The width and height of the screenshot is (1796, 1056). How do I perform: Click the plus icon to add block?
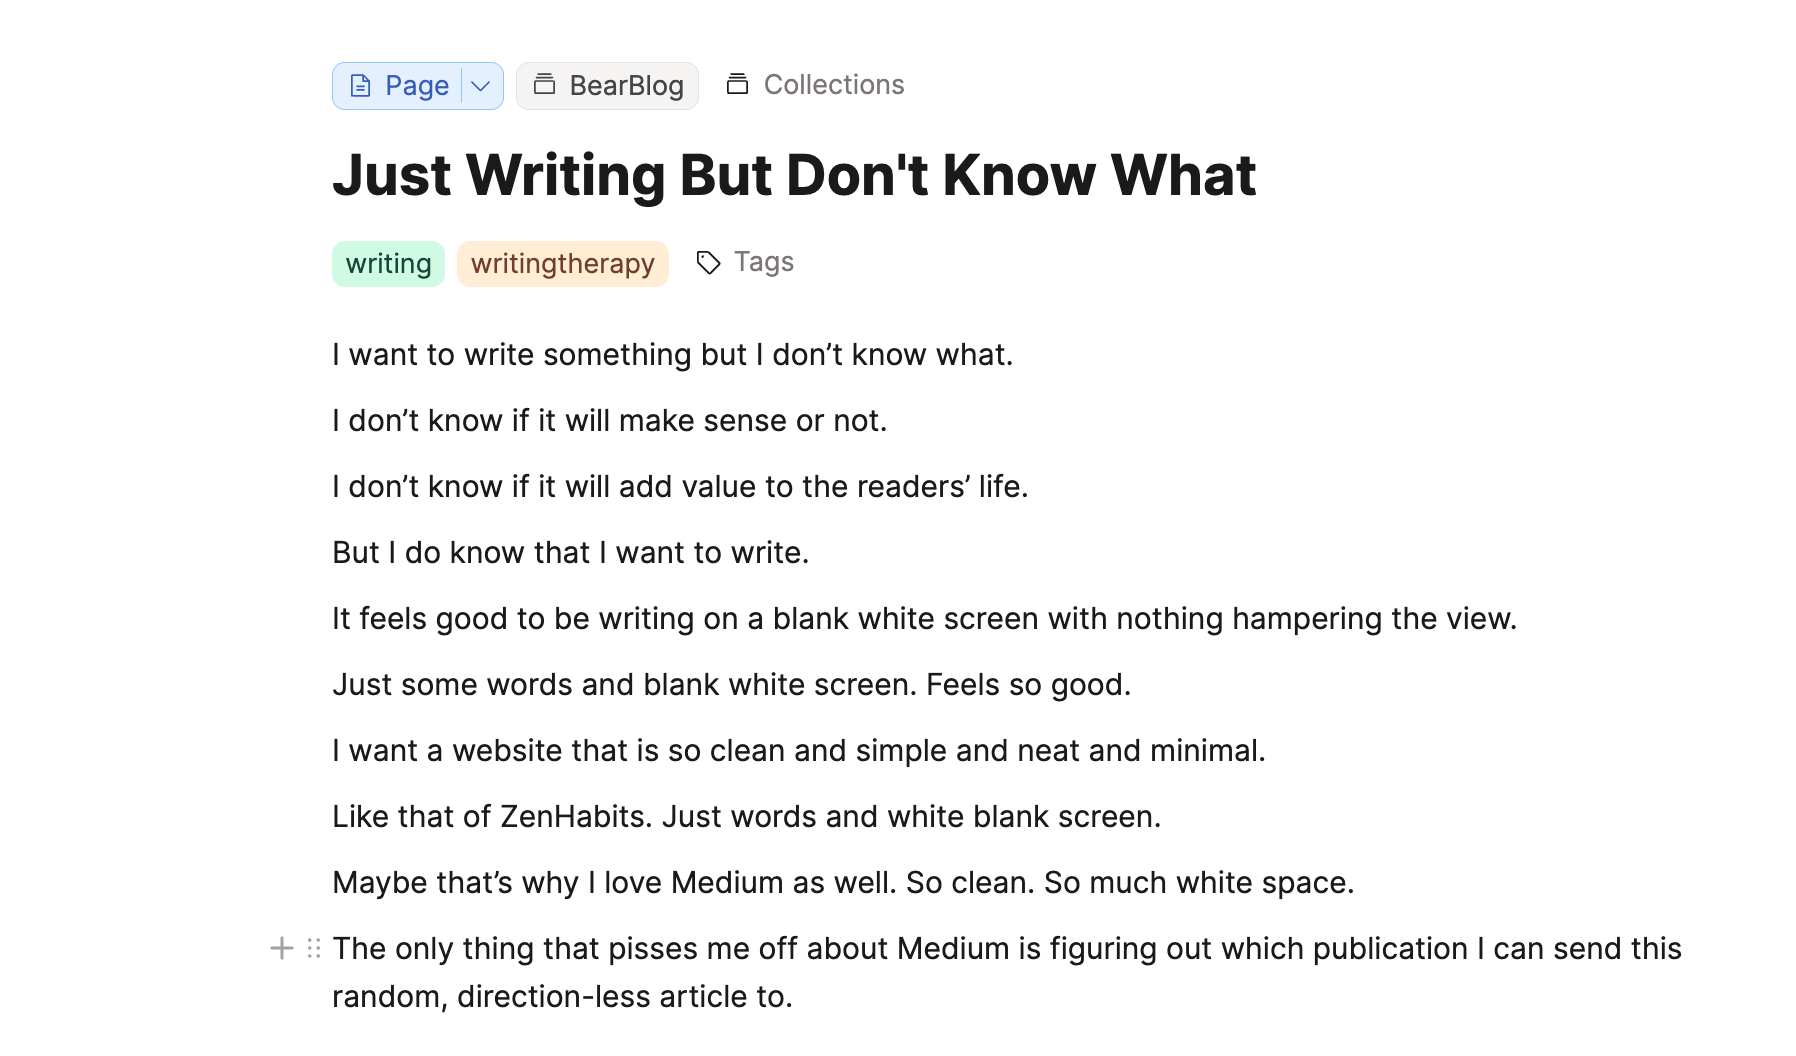[x=282, y=948]
